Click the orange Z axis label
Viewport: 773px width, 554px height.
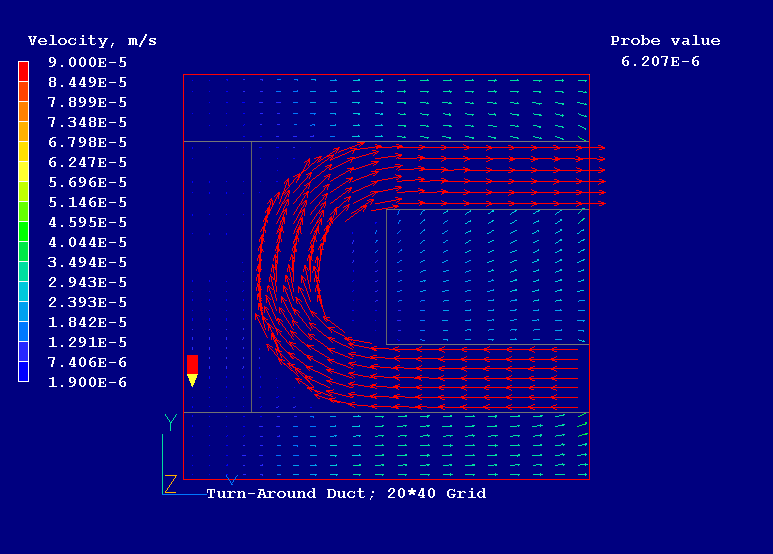coord(170,484)
